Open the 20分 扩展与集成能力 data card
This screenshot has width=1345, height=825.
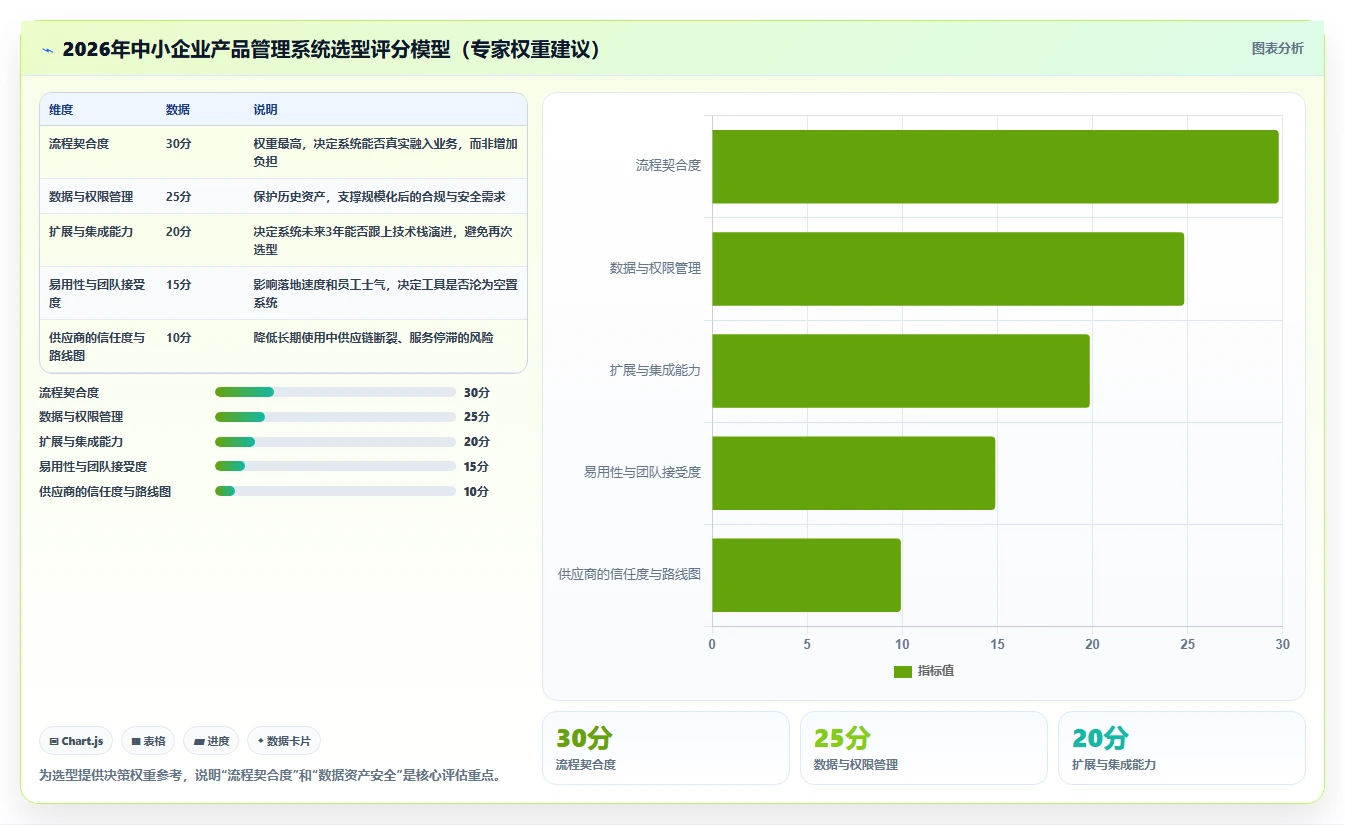coord(1182,748)
